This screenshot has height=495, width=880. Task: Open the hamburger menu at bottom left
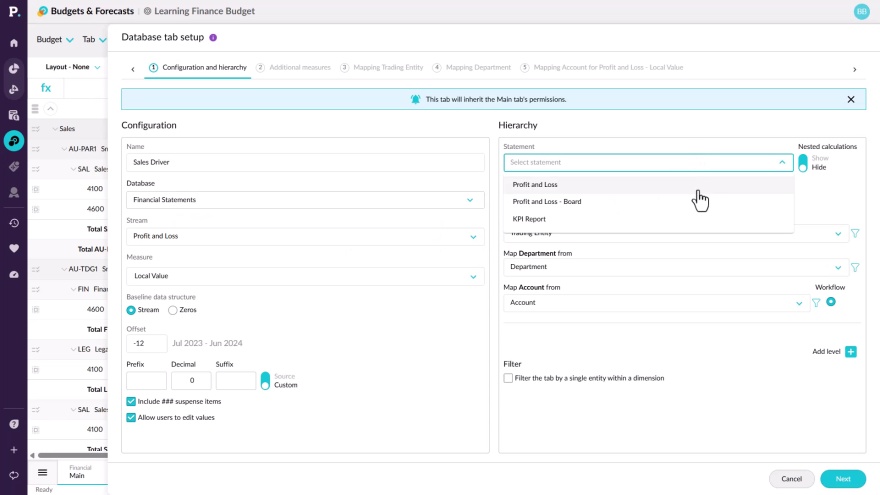click(x=43, y=473)
